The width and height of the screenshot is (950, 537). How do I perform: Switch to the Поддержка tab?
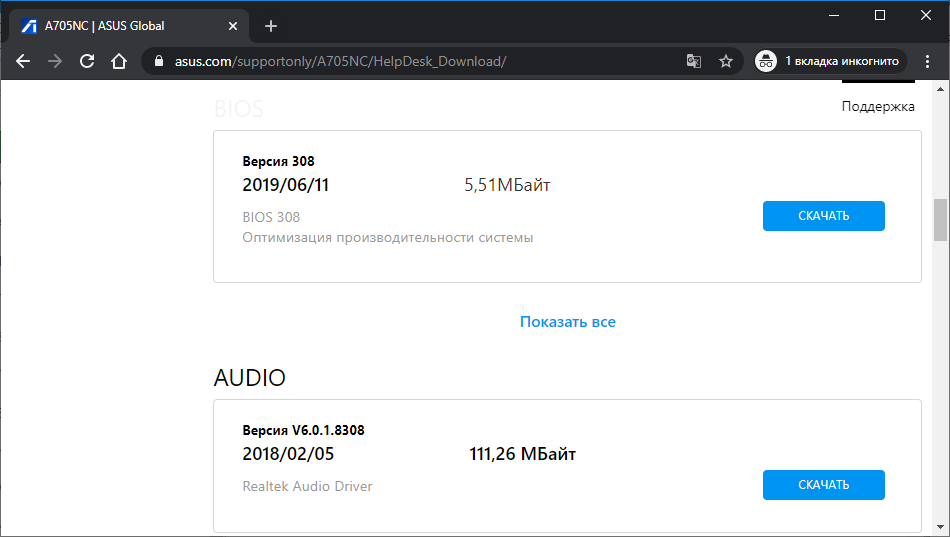pos(877,106)
